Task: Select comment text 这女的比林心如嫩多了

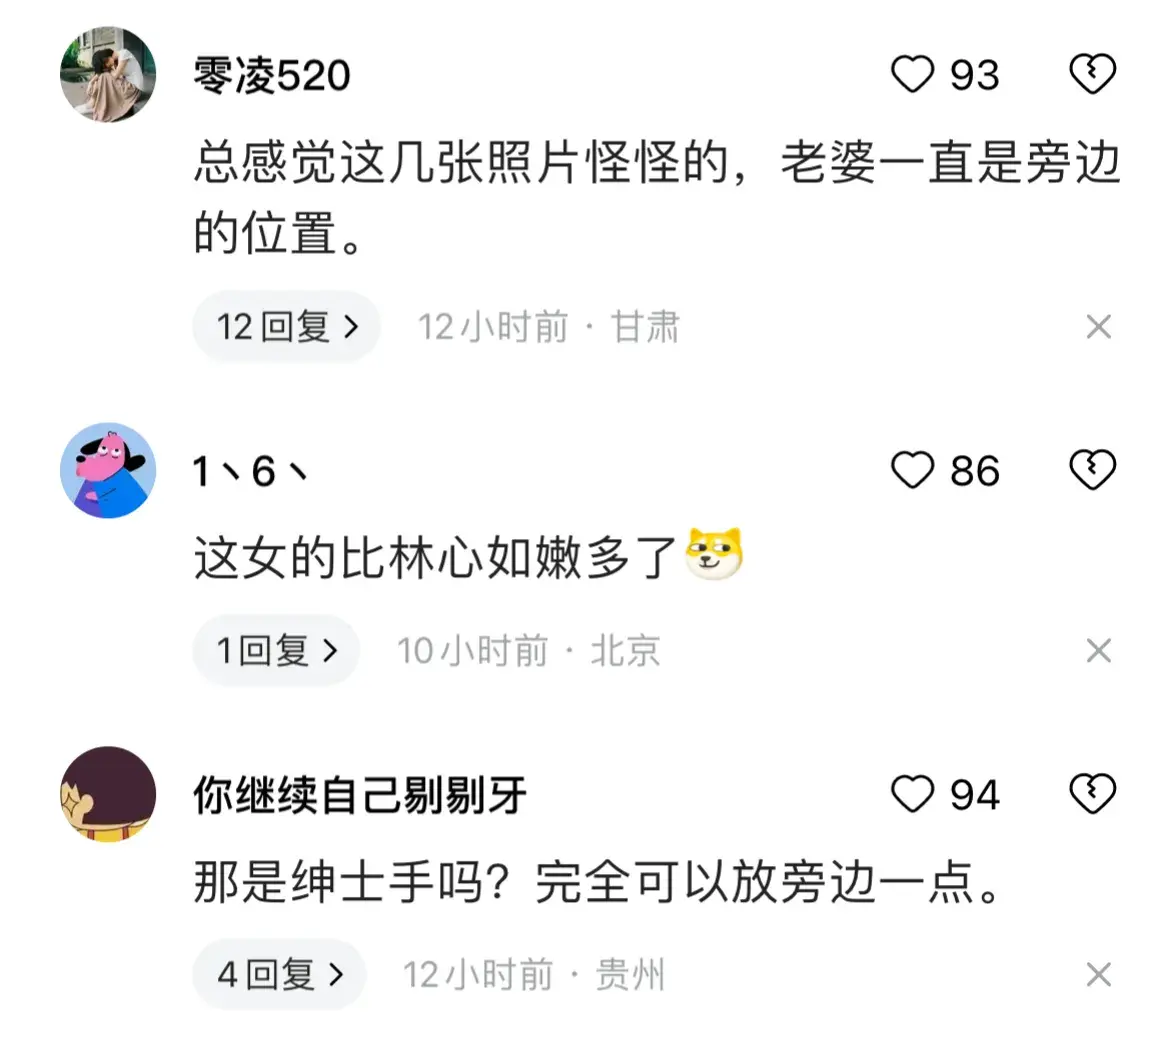Action: (x=435, y=557)
